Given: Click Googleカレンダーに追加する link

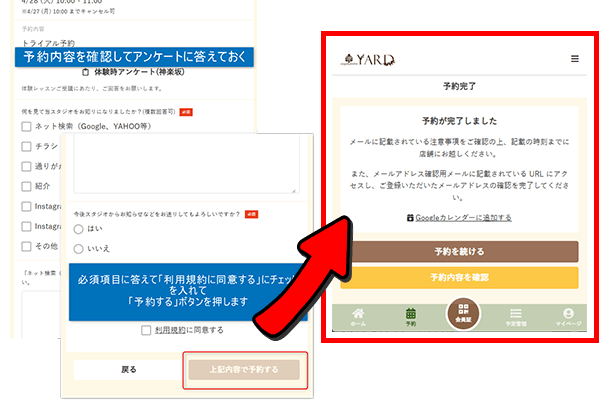Looking at the screenshot, I should point(463,218).
